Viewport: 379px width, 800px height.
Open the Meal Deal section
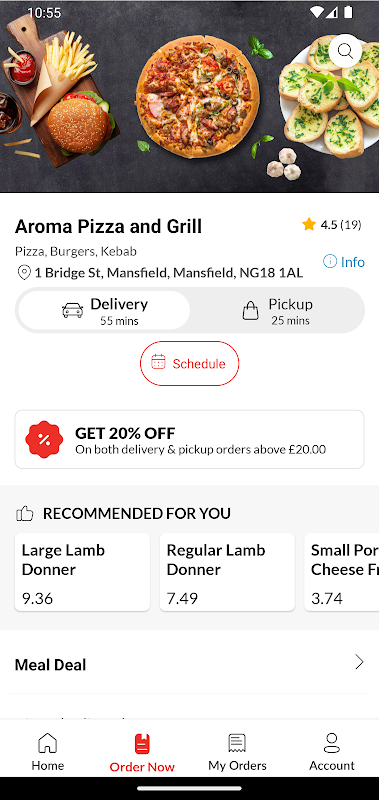(189, 664)
